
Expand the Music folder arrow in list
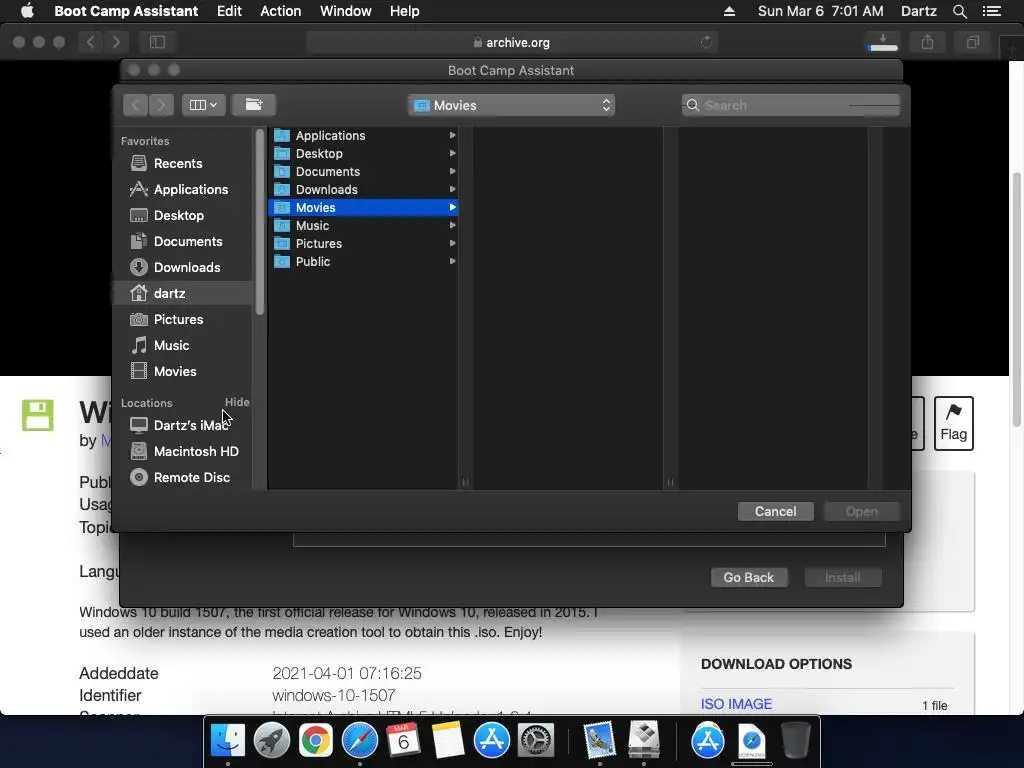tap(452, 225)
